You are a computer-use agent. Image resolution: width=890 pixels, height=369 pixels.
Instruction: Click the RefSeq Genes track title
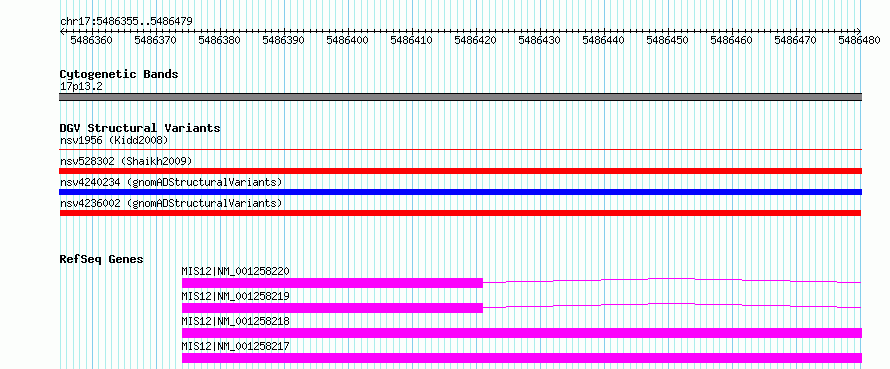click(x=102, y=259)
